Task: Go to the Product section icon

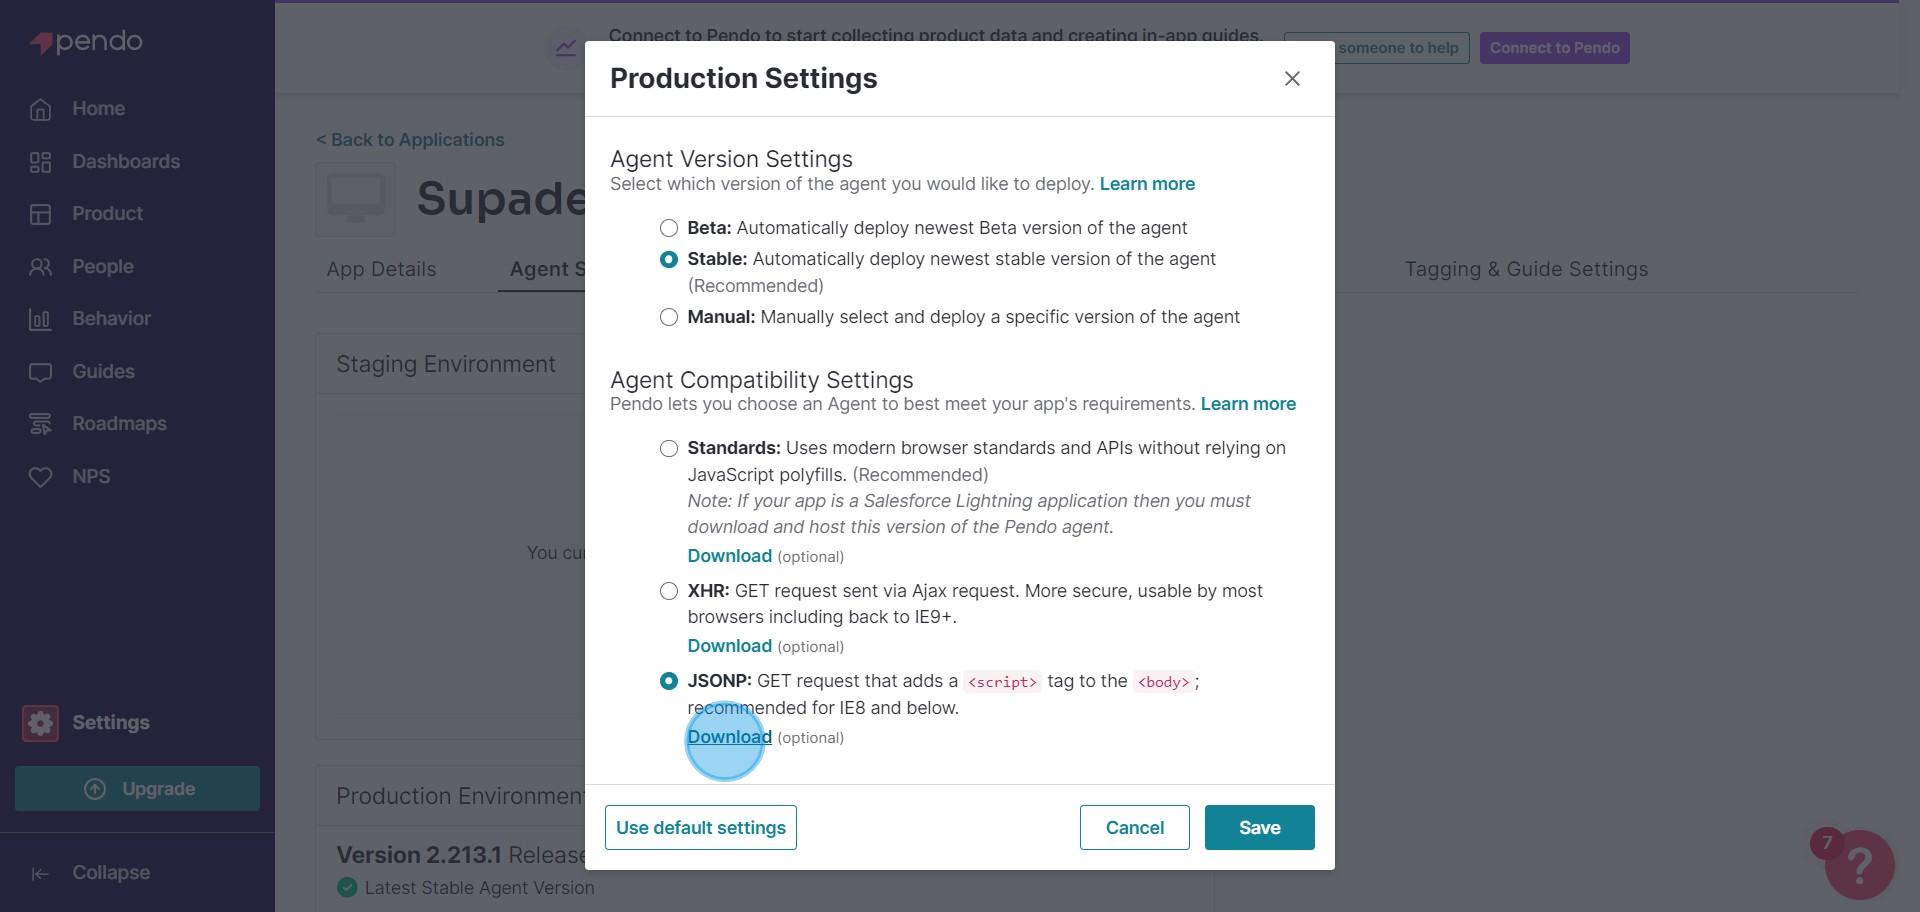Action: (40, 214)
